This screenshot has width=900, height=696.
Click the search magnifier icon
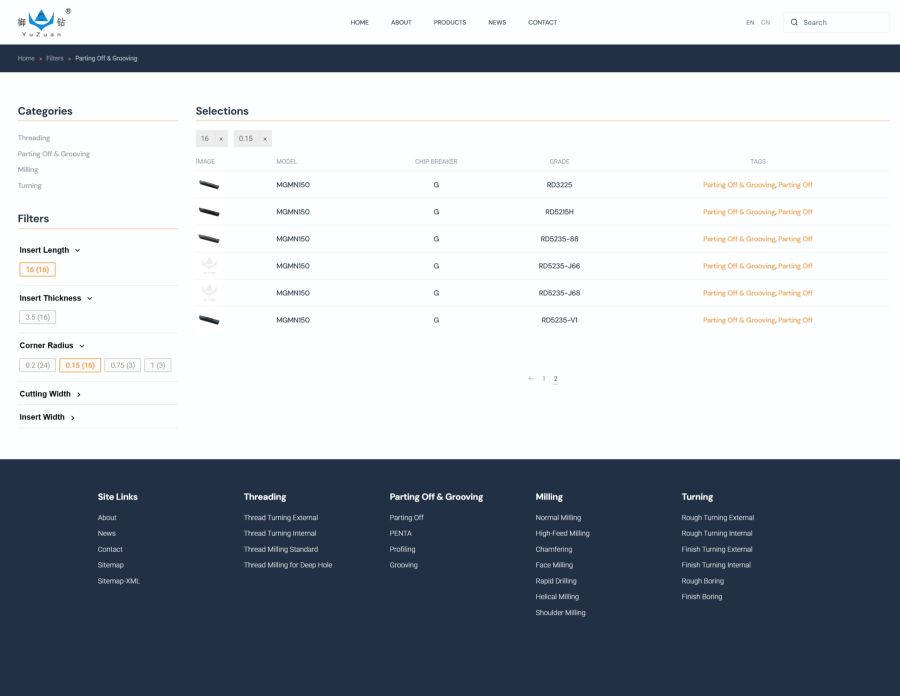794,22
